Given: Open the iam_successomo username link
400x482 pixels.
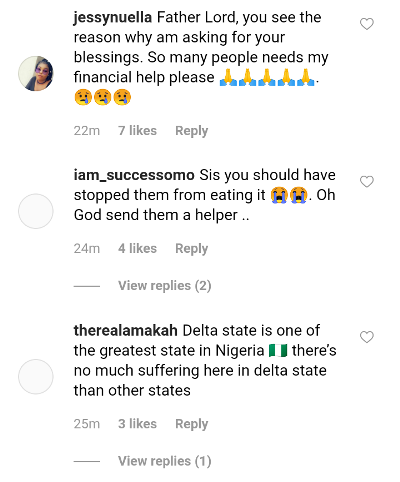Looking at the screenshot, I should point(134,175).
